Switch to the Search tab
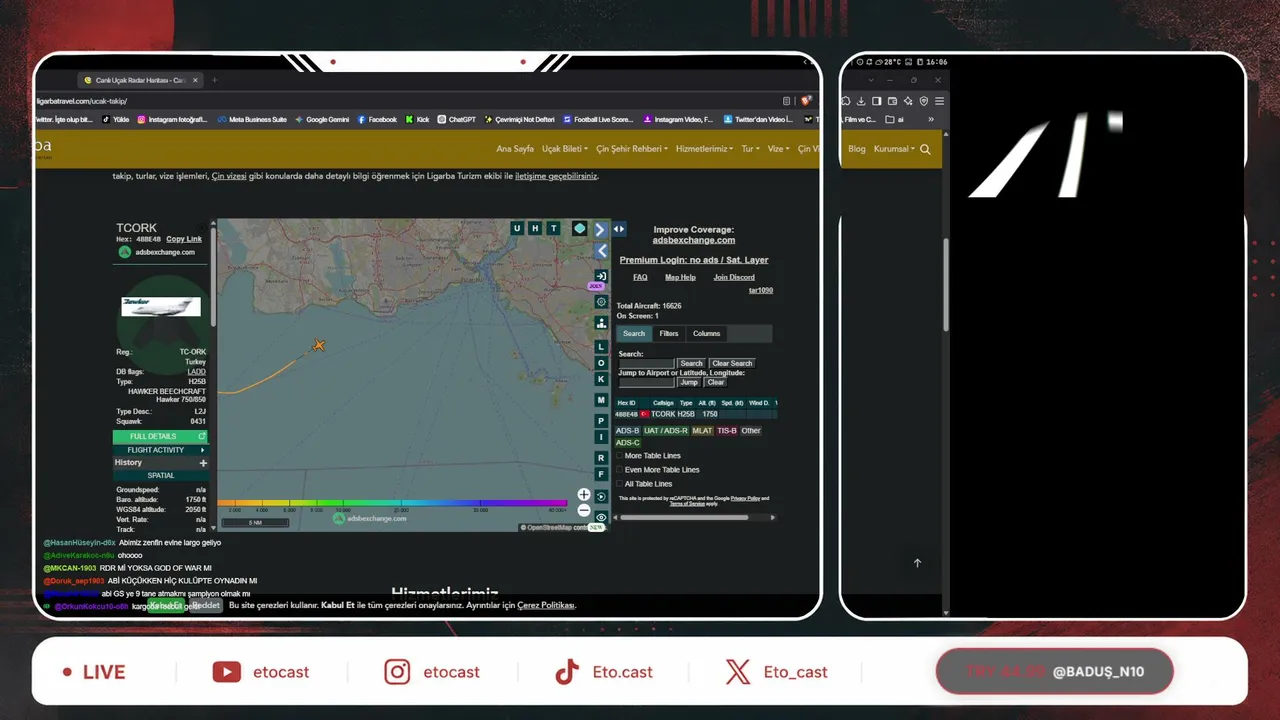Viewport: 1280px width, 720px height. coord(634,334)
